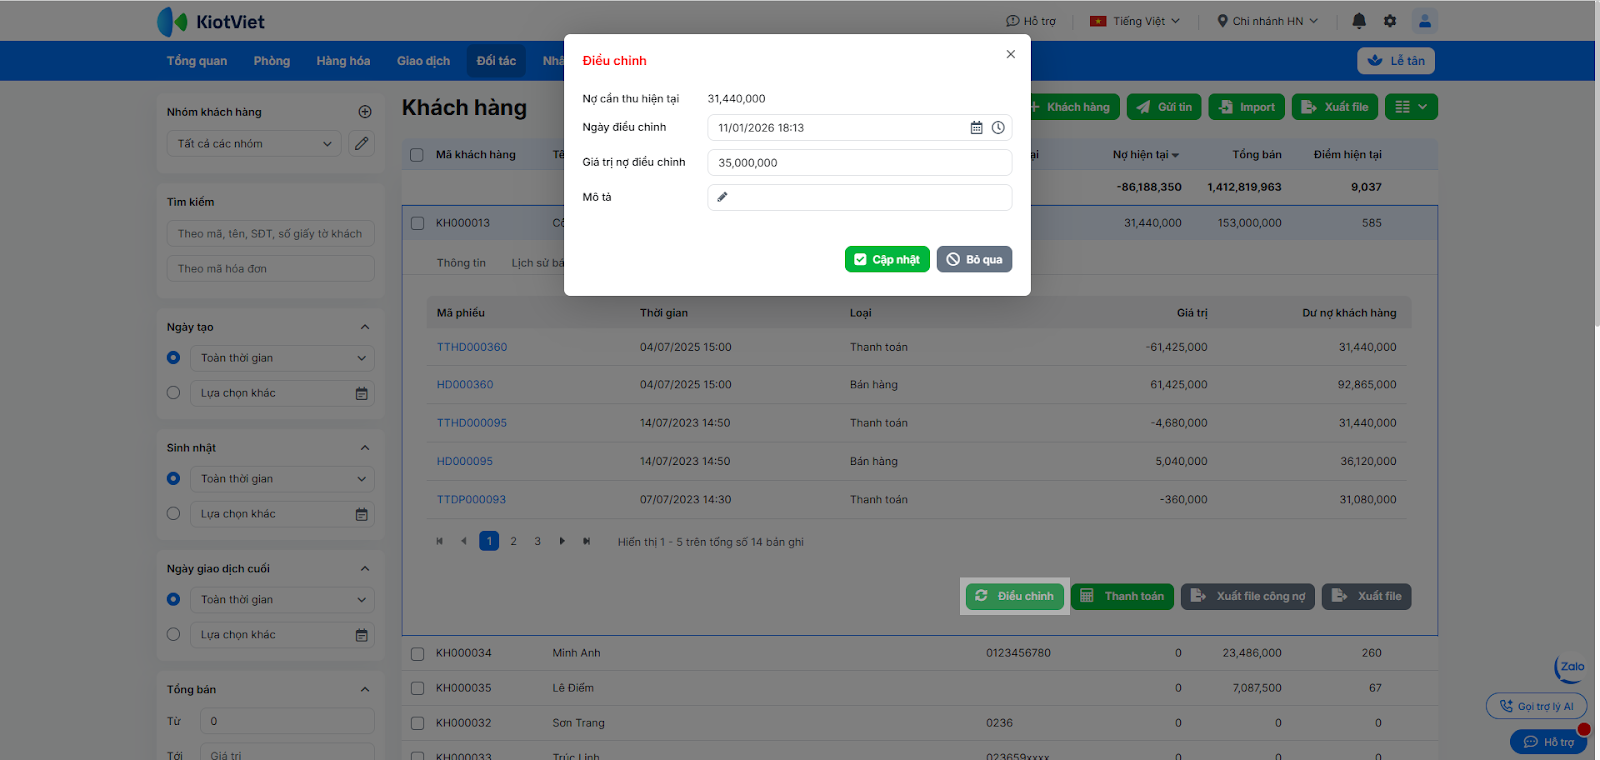1600x760 pixels.
Task: Close the Điều chỉnh dialog
Action: coord(1011,54)
